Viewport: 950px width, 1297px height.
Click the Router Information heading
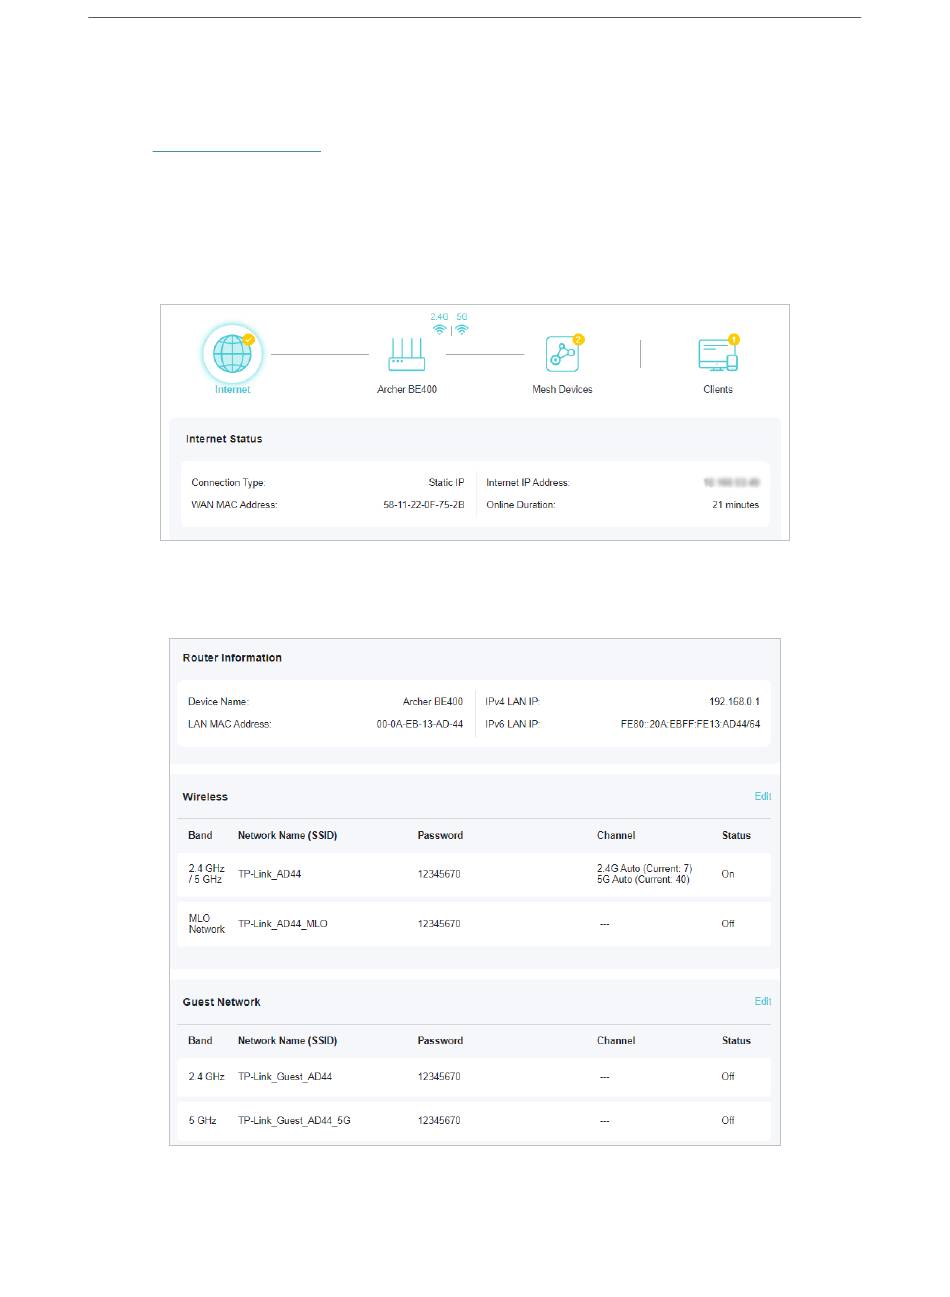point(232,658)
